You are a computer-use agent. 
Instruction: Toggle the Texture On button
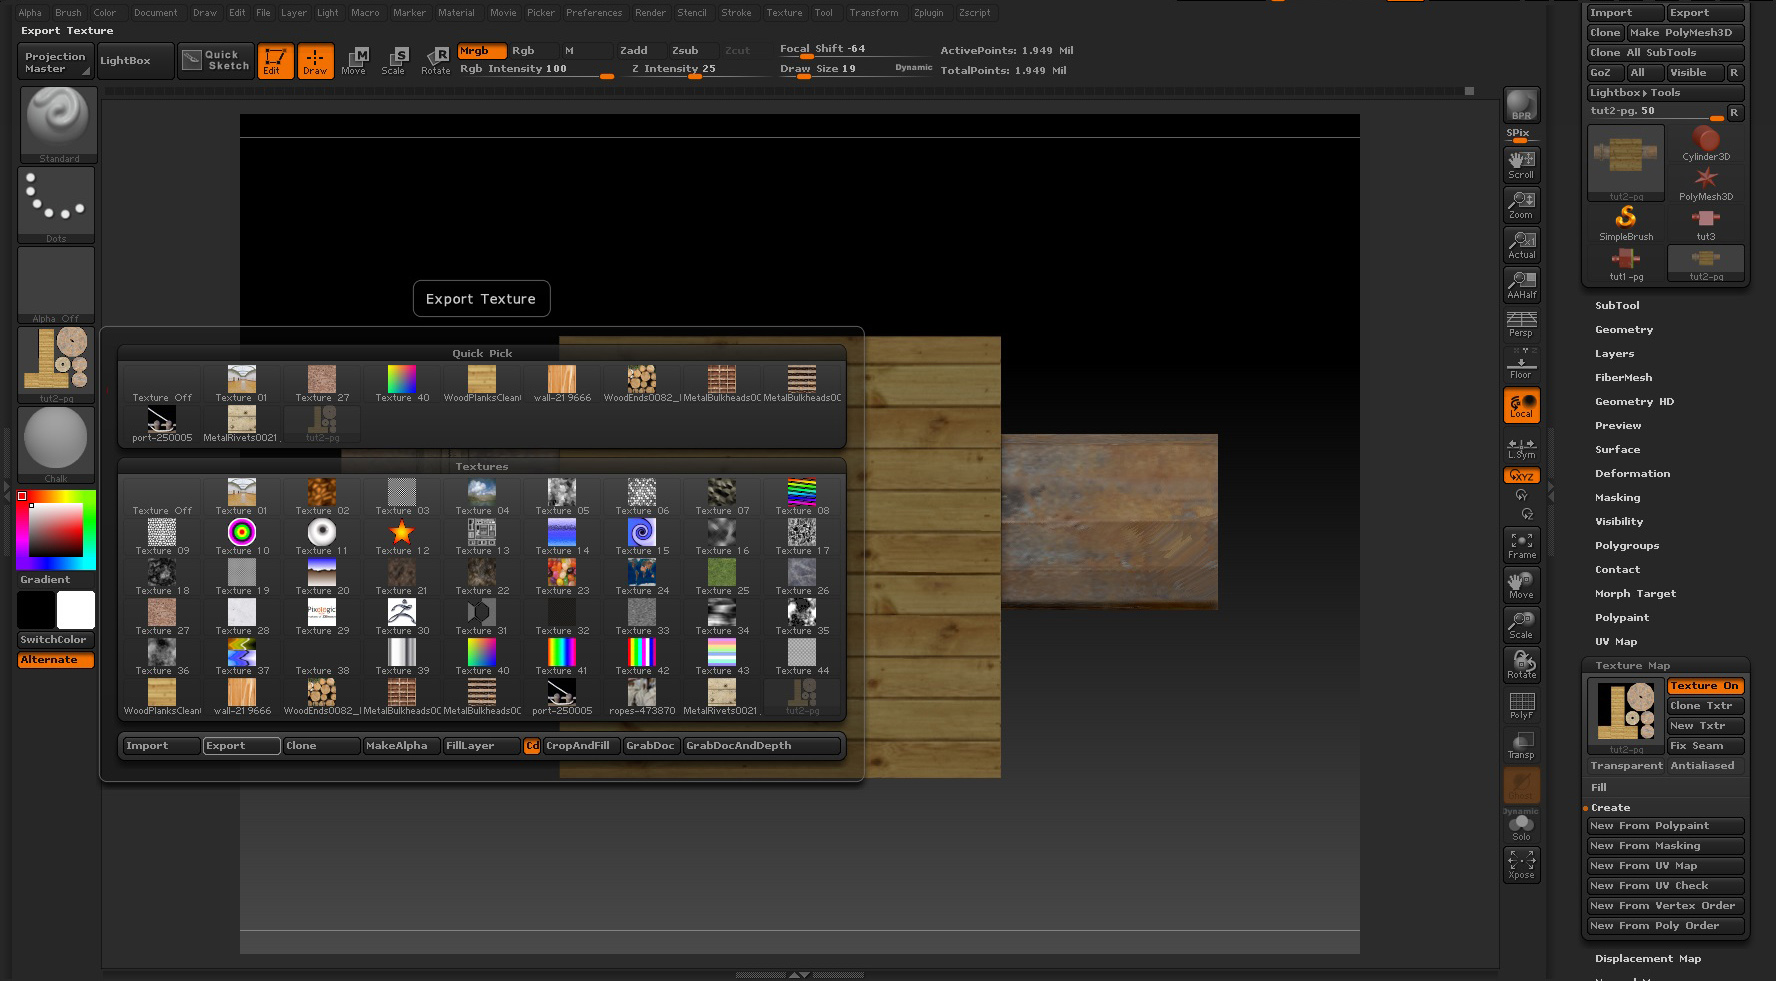pos(1705,686)
